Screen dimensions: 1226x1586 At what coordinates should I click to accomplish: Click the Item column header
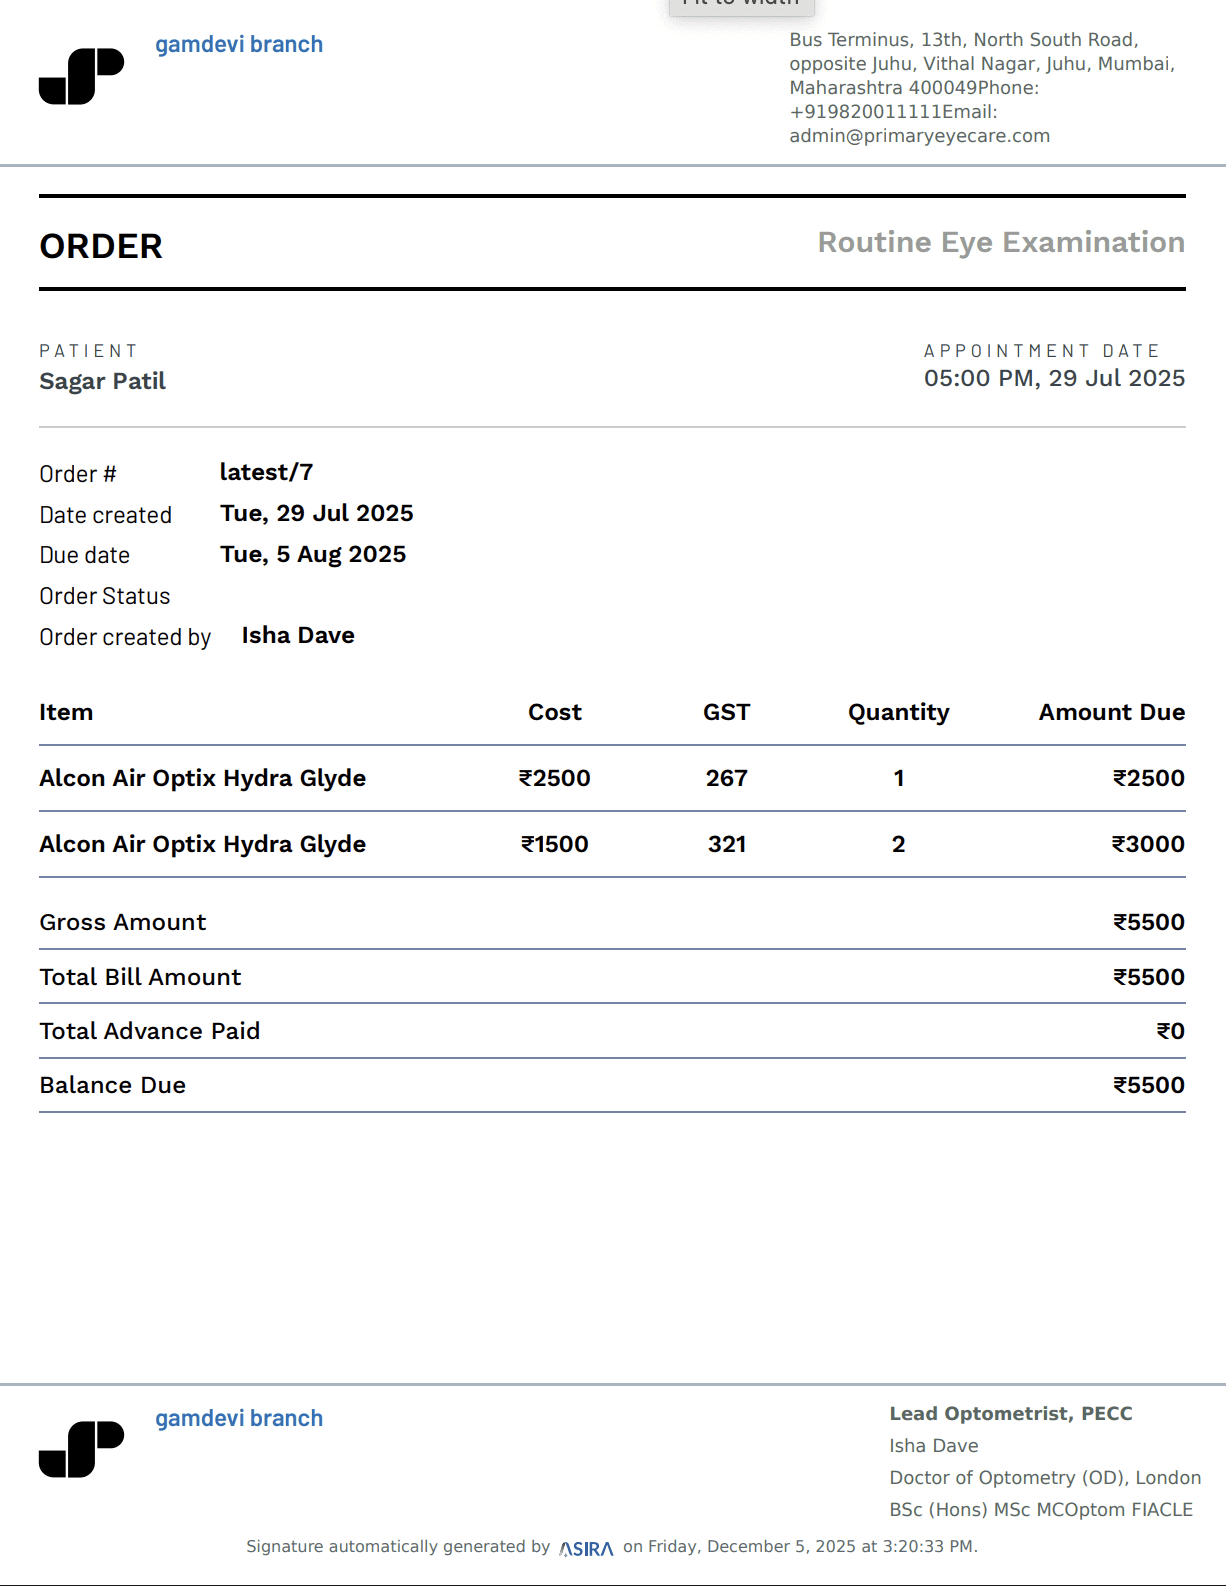(66, 712)
